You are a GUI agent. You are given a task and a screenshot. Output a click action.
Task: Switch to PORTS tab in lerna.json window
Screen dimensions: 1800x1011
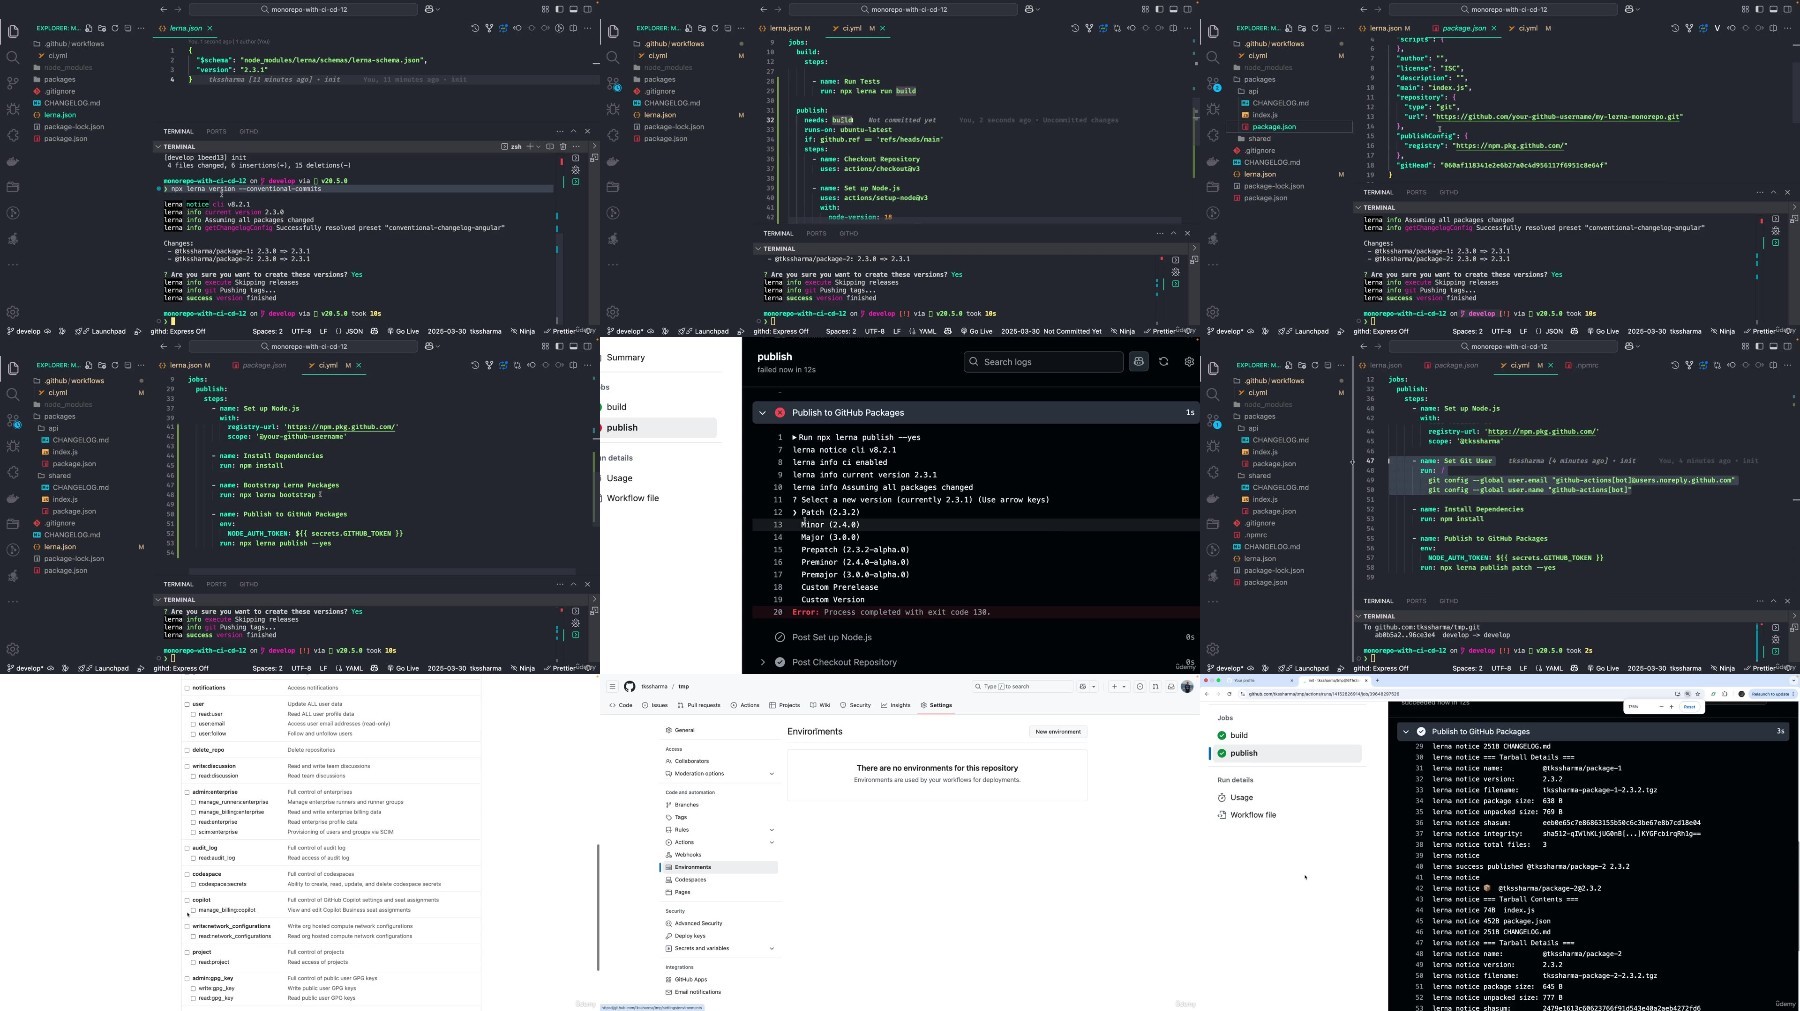point(216,132)
